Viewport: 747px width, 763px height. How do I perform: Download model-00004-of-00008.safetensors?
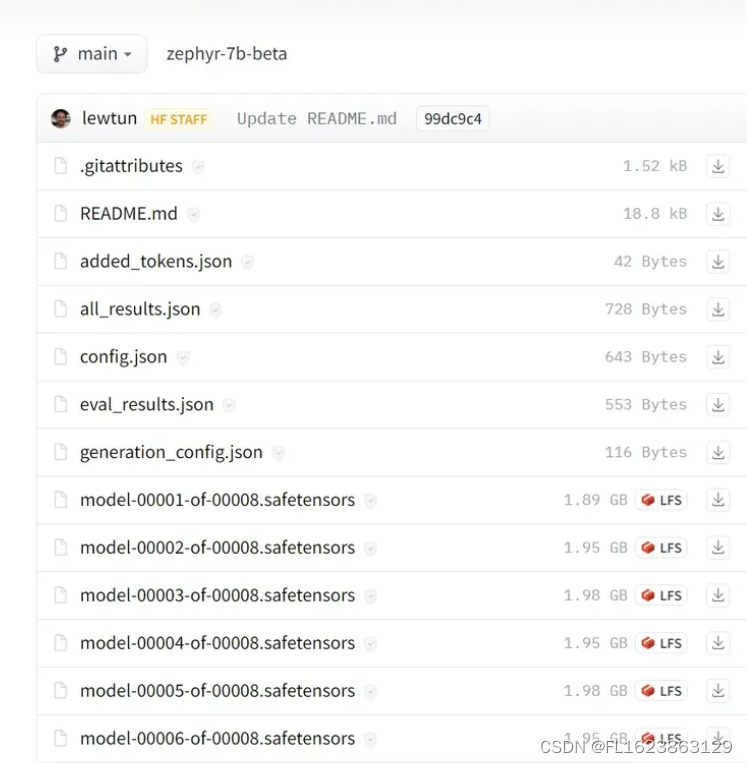718,643
